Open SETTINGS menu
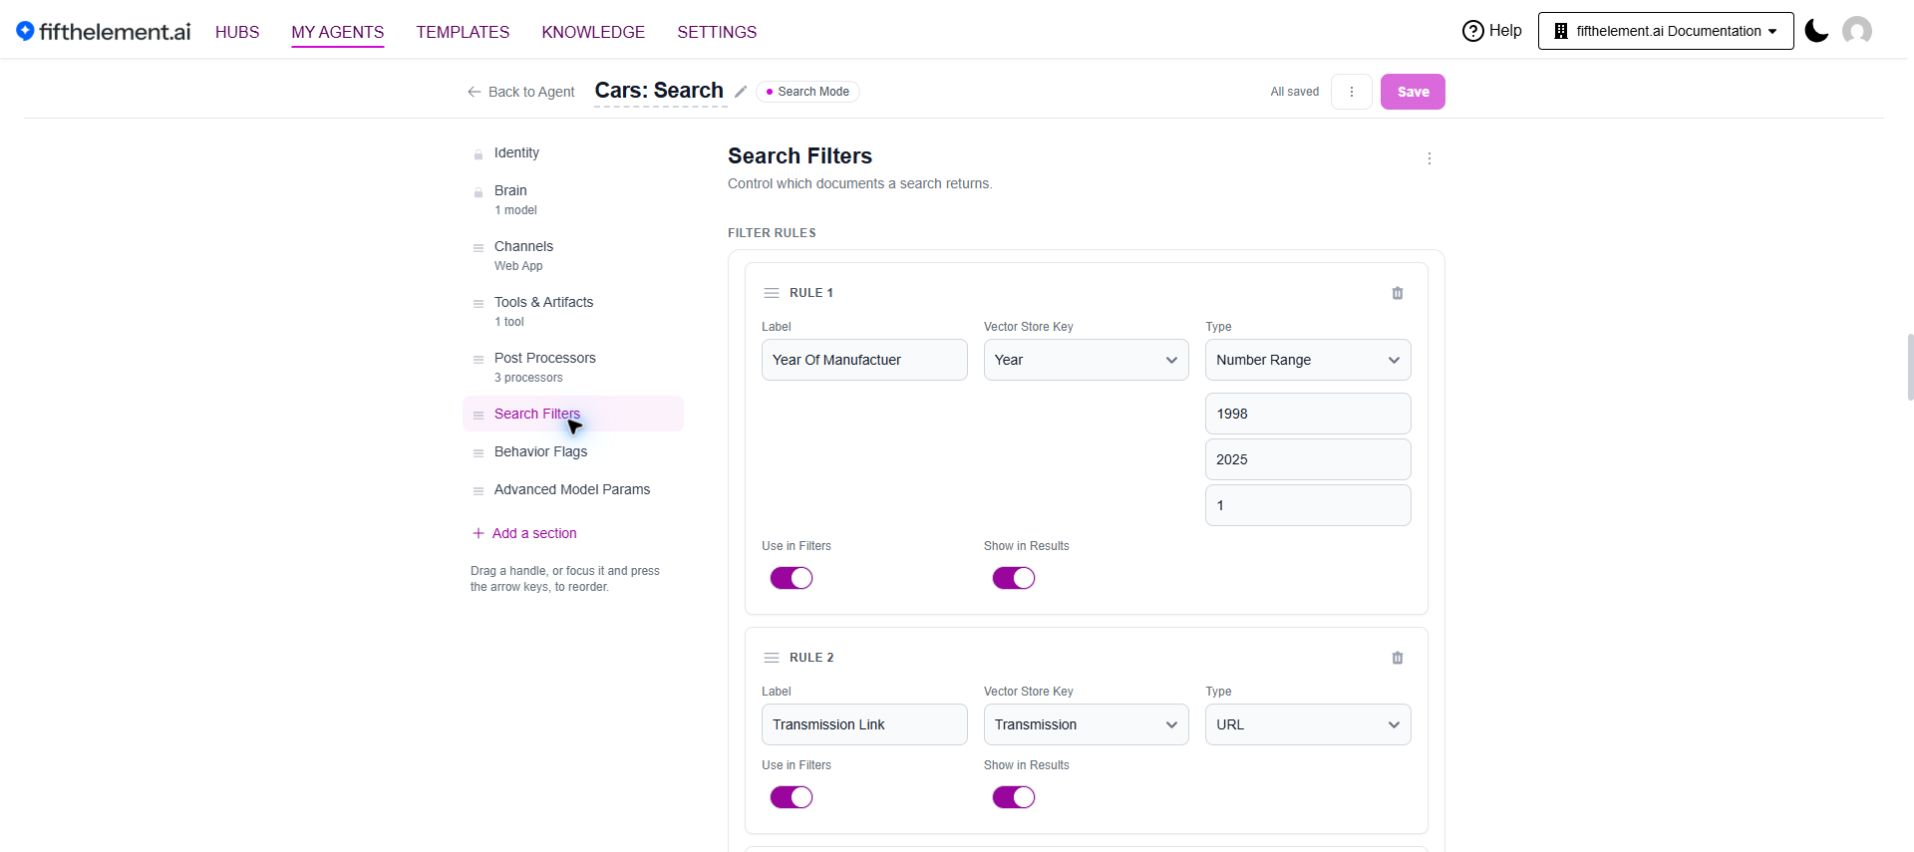Image resolution: width=1914 pixels, height=852 pixels. [717, 32]
